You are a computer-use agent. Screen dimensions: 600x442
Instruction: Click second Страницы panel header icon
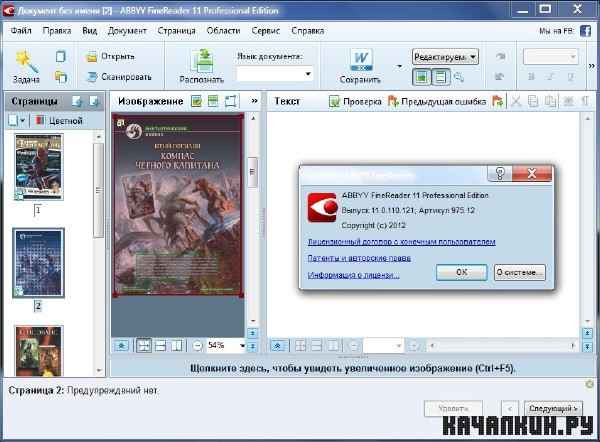[94, 101]
